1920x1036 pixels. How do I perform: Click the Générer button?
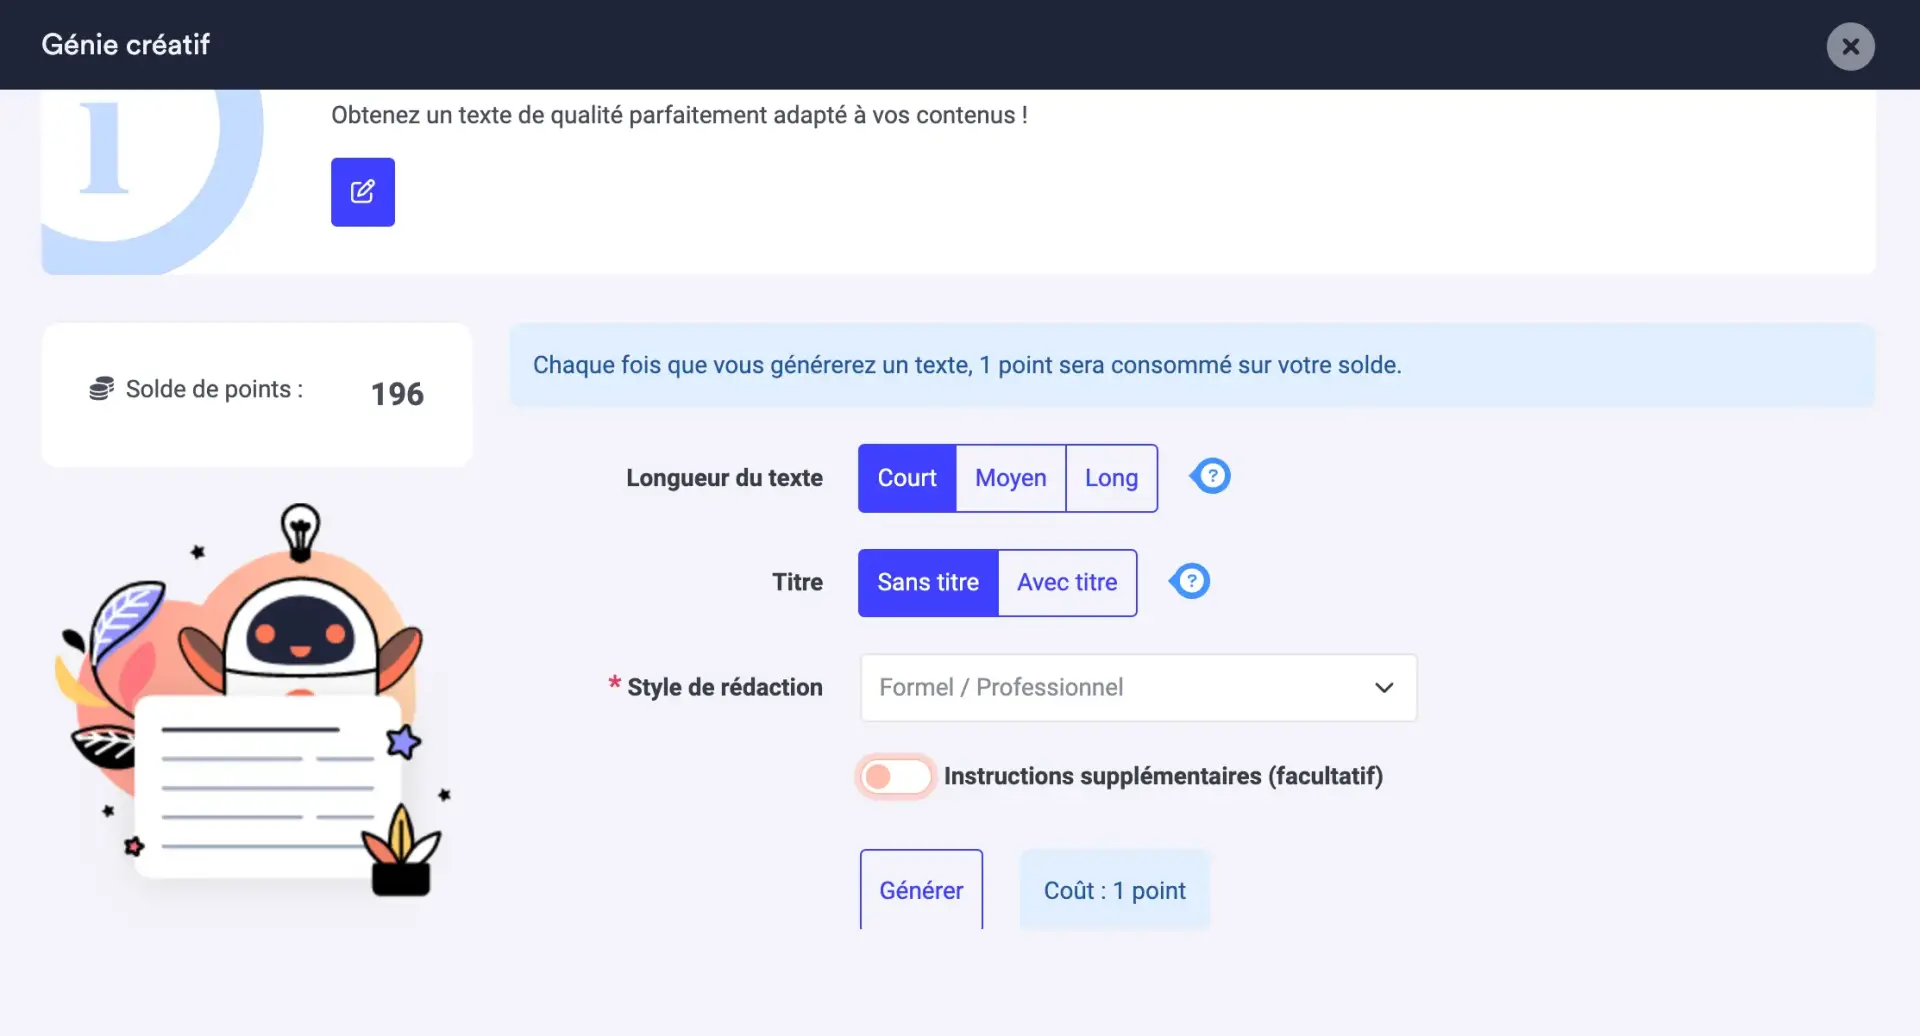pyautogui.click(x=920, y=889)
